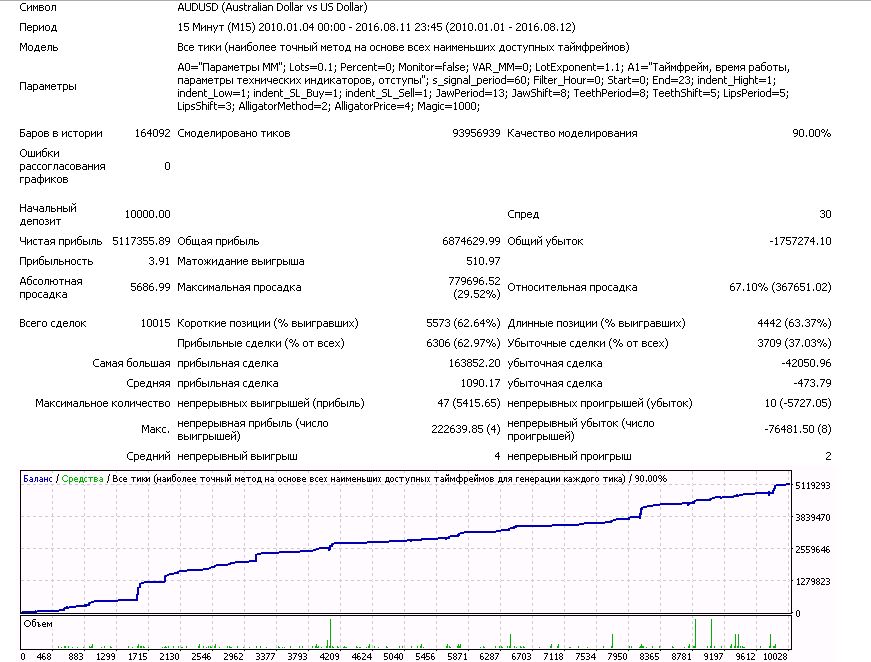Click the 'Относительная просадка' label

point(572,287)
